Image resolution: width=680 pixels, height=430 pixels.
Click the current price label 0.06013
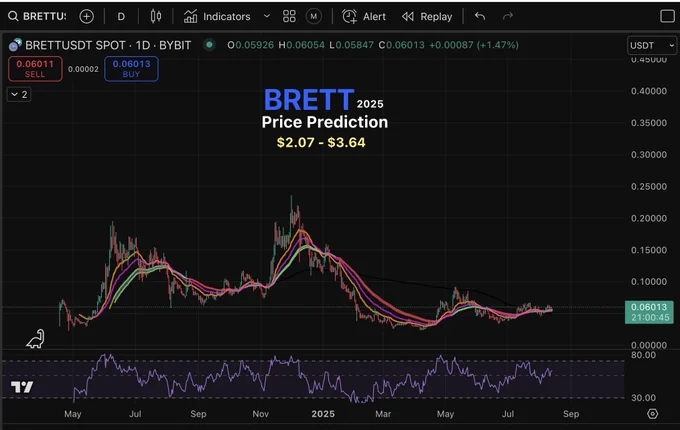(649, 312)
